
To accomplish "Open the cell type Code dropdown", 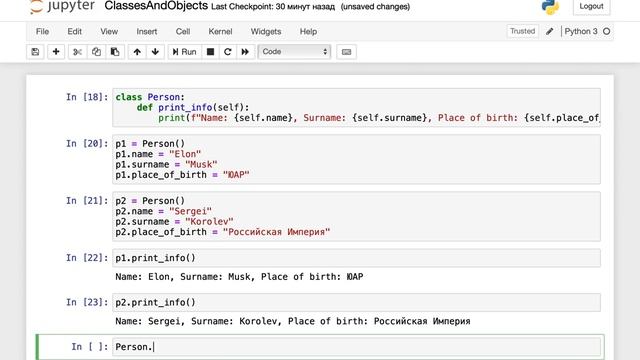I will (x=294, y=52).
